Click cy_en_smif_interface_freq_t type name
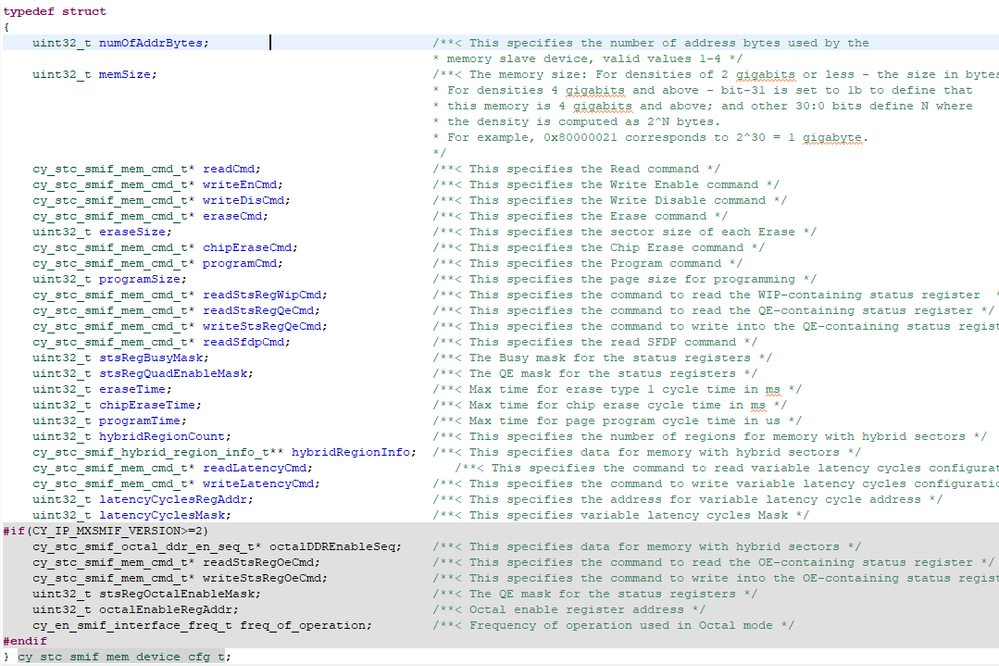Viewport: 999px width, 666px height. [x=132, y=625]
